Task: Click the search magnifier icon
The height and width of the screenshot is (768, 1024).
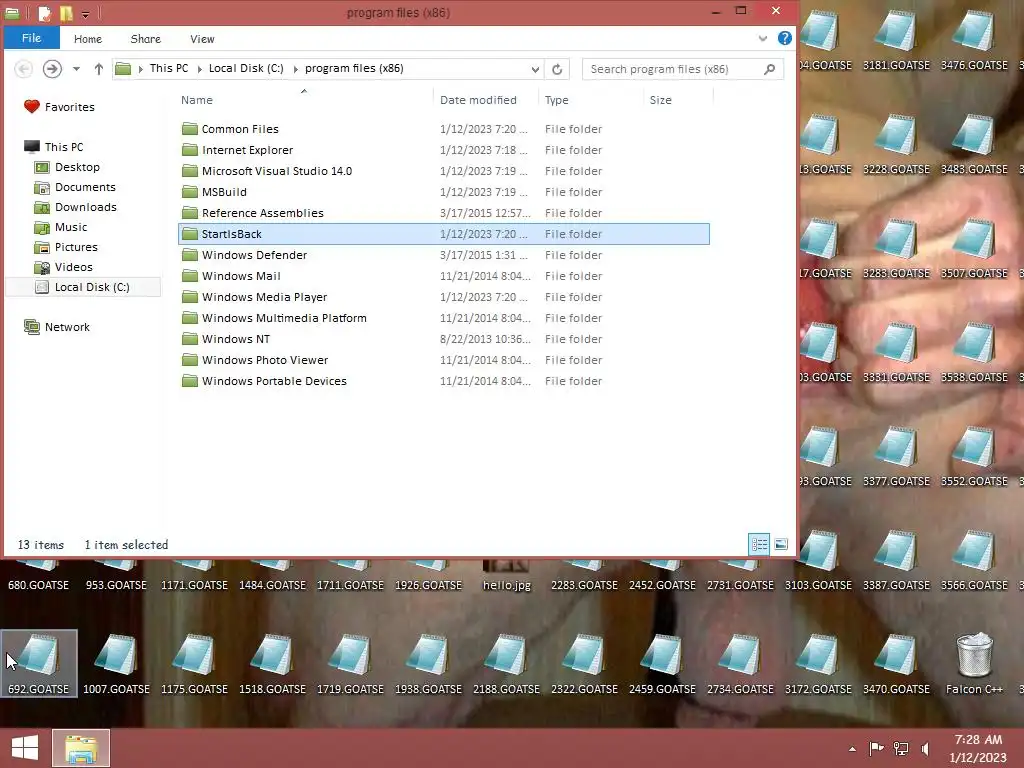Action: (770, 69)
